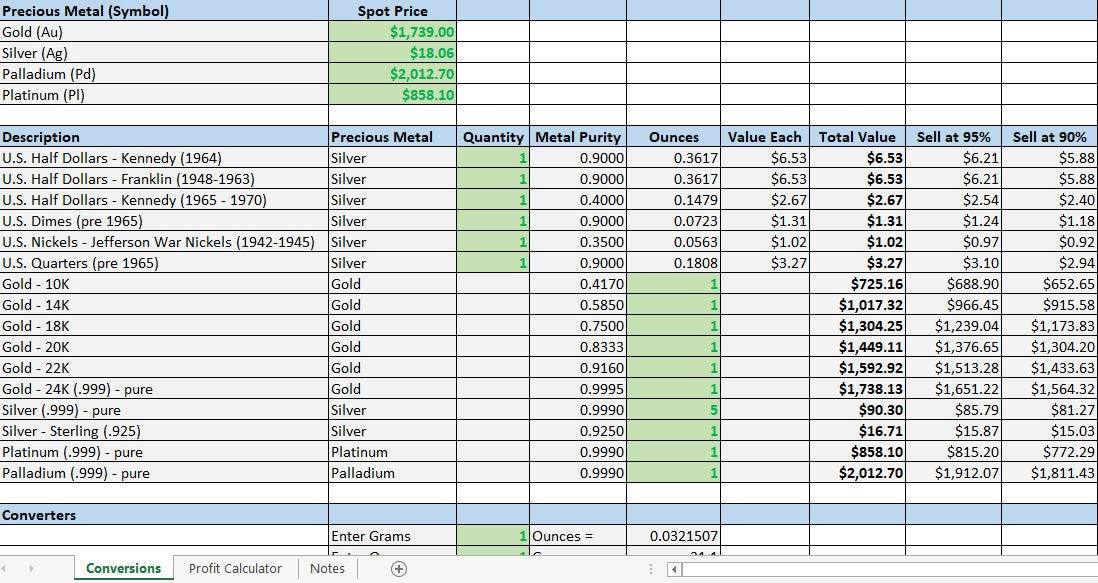
Task: Add a new worksheet with the plus icon
Action: (x=398, y=568)
